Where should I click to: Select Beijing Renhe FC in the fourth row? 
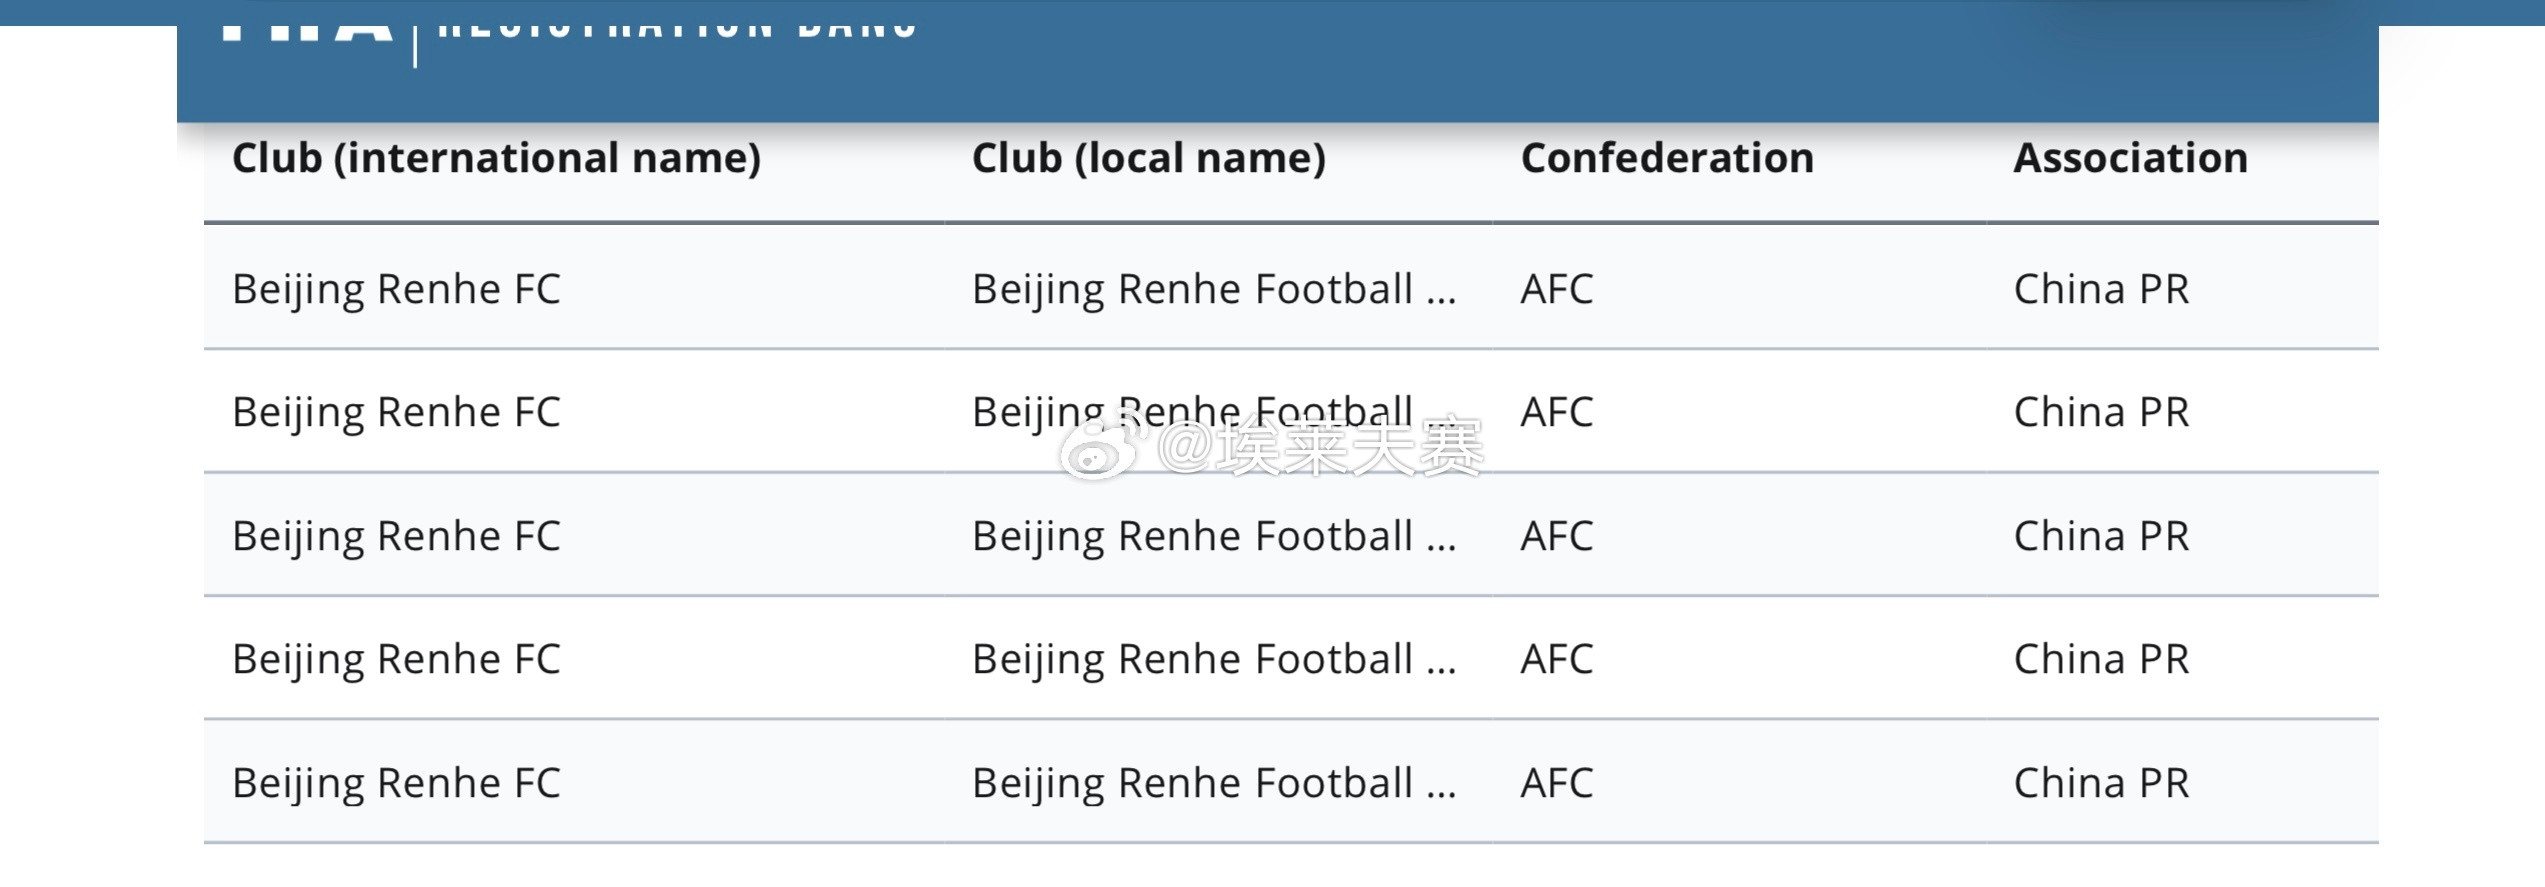(396, 659)
